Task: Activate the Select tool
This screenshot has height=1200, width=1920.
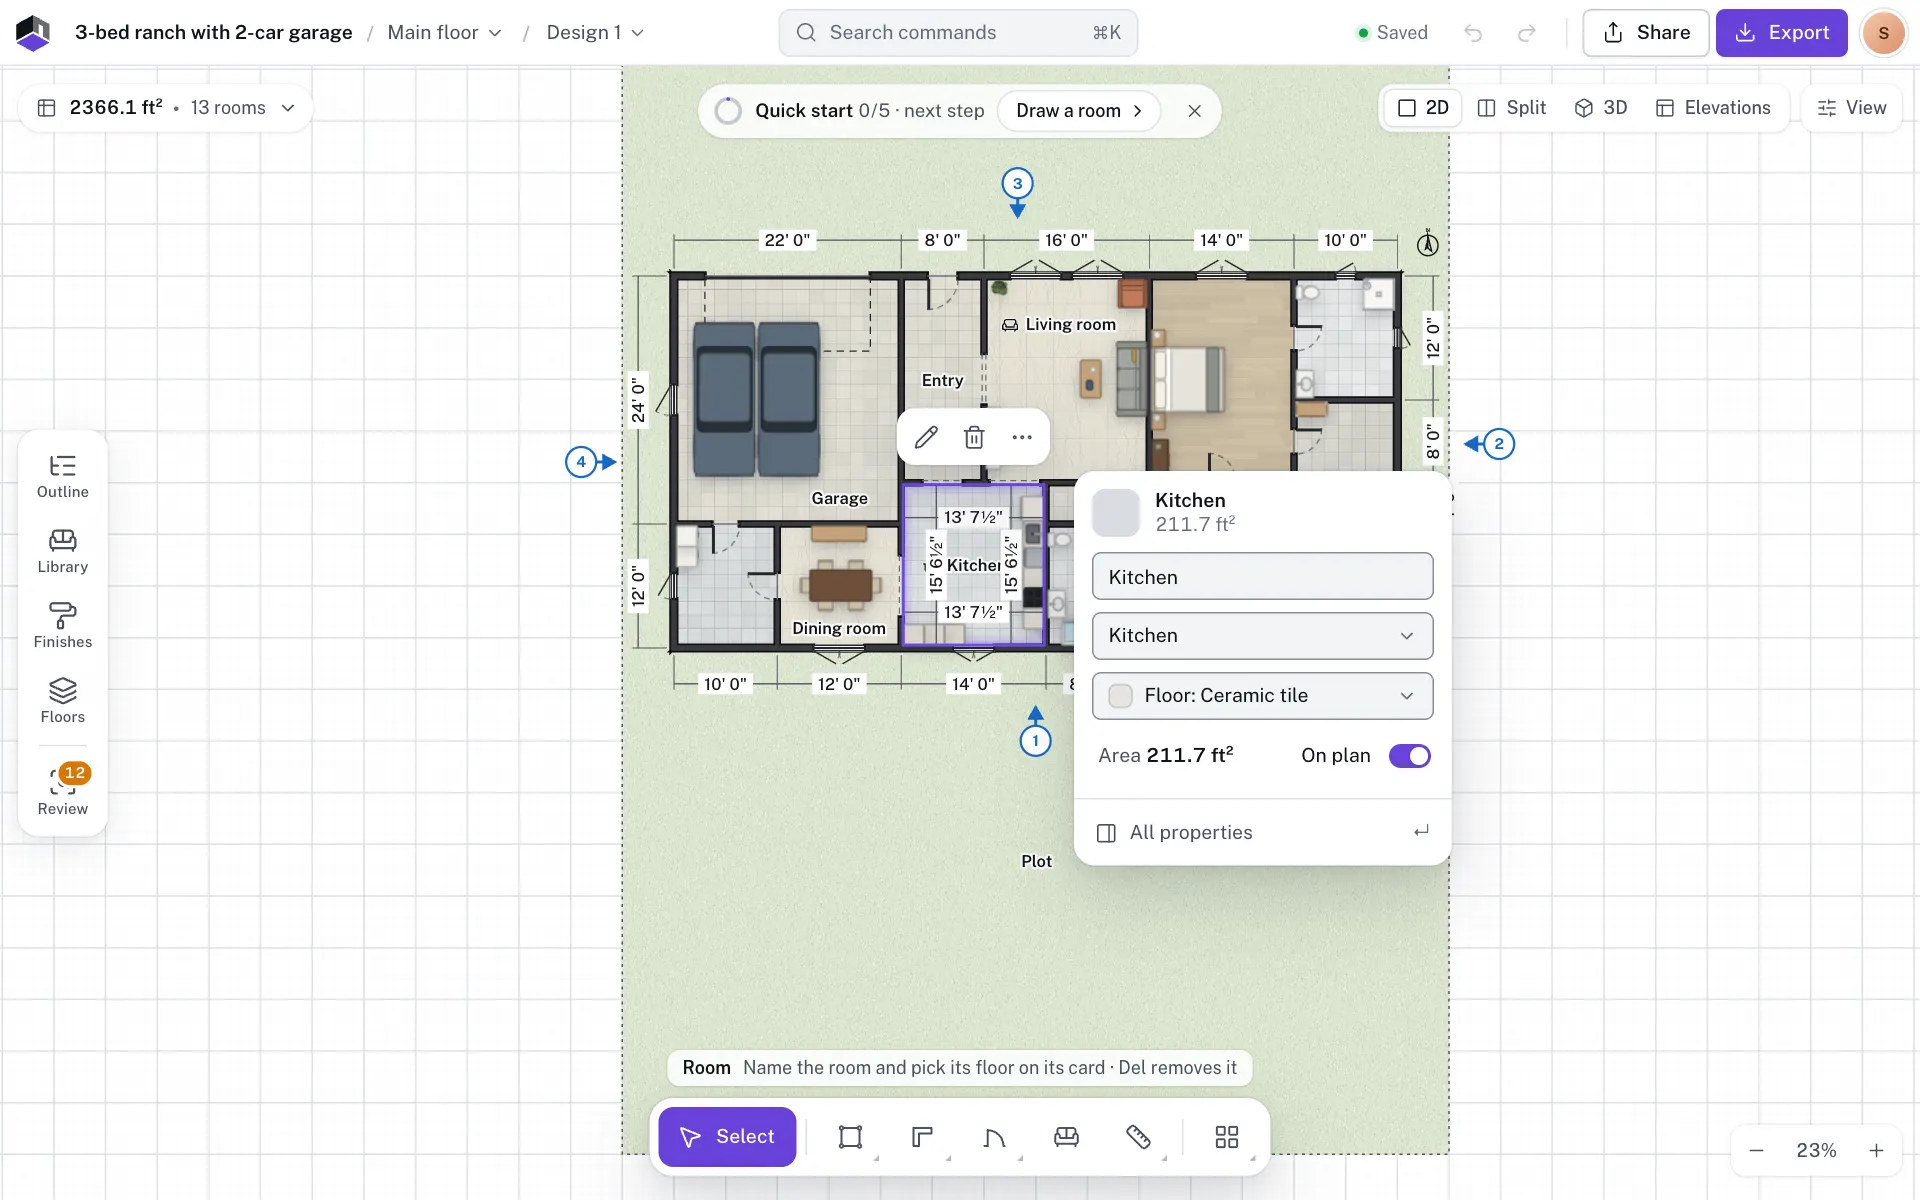Action: pos(727,1137)
